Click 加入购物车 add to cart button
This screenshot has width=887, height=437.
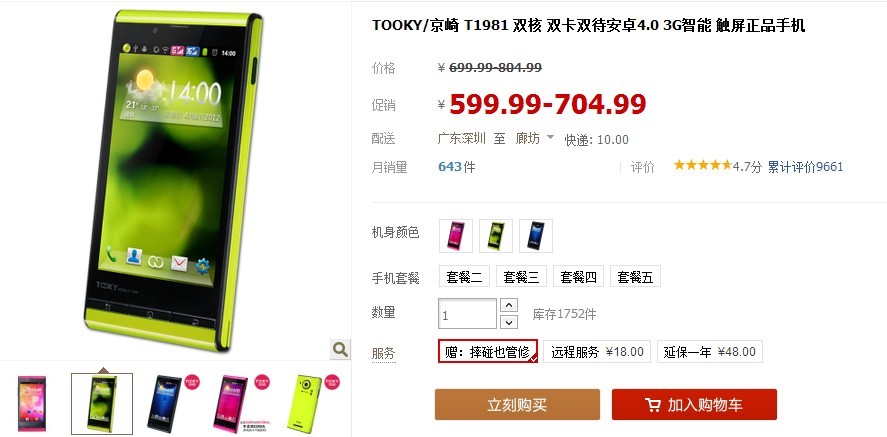(694, 405)
